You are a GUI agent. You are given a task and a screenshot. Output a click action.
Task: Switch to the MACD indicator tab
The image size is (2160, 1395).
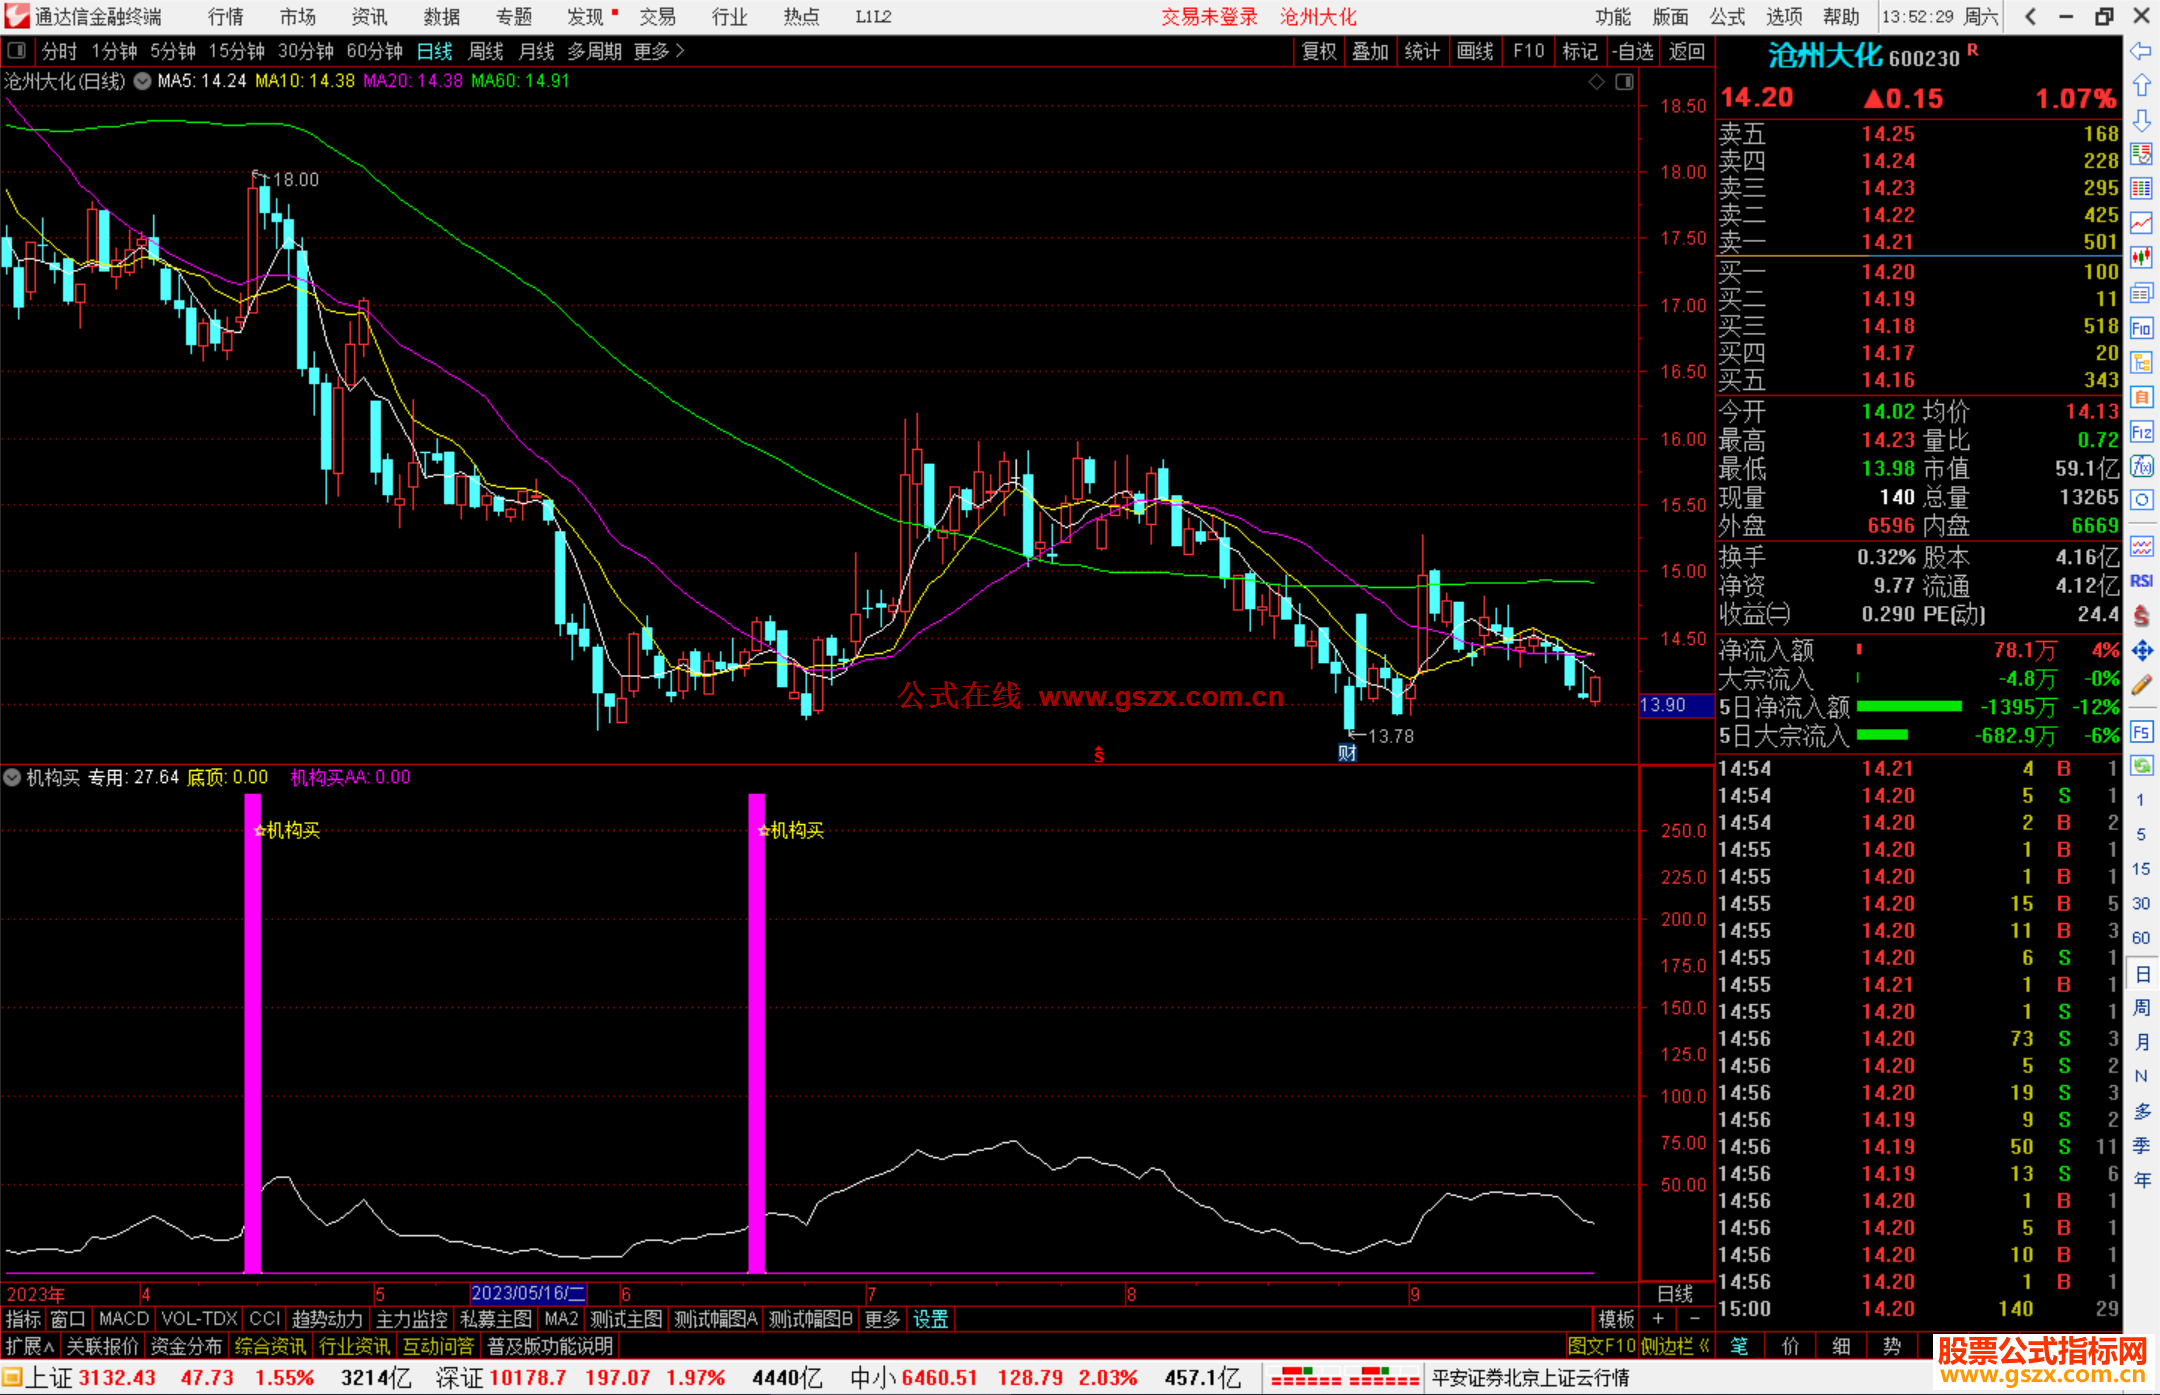tap(124, 1319)
